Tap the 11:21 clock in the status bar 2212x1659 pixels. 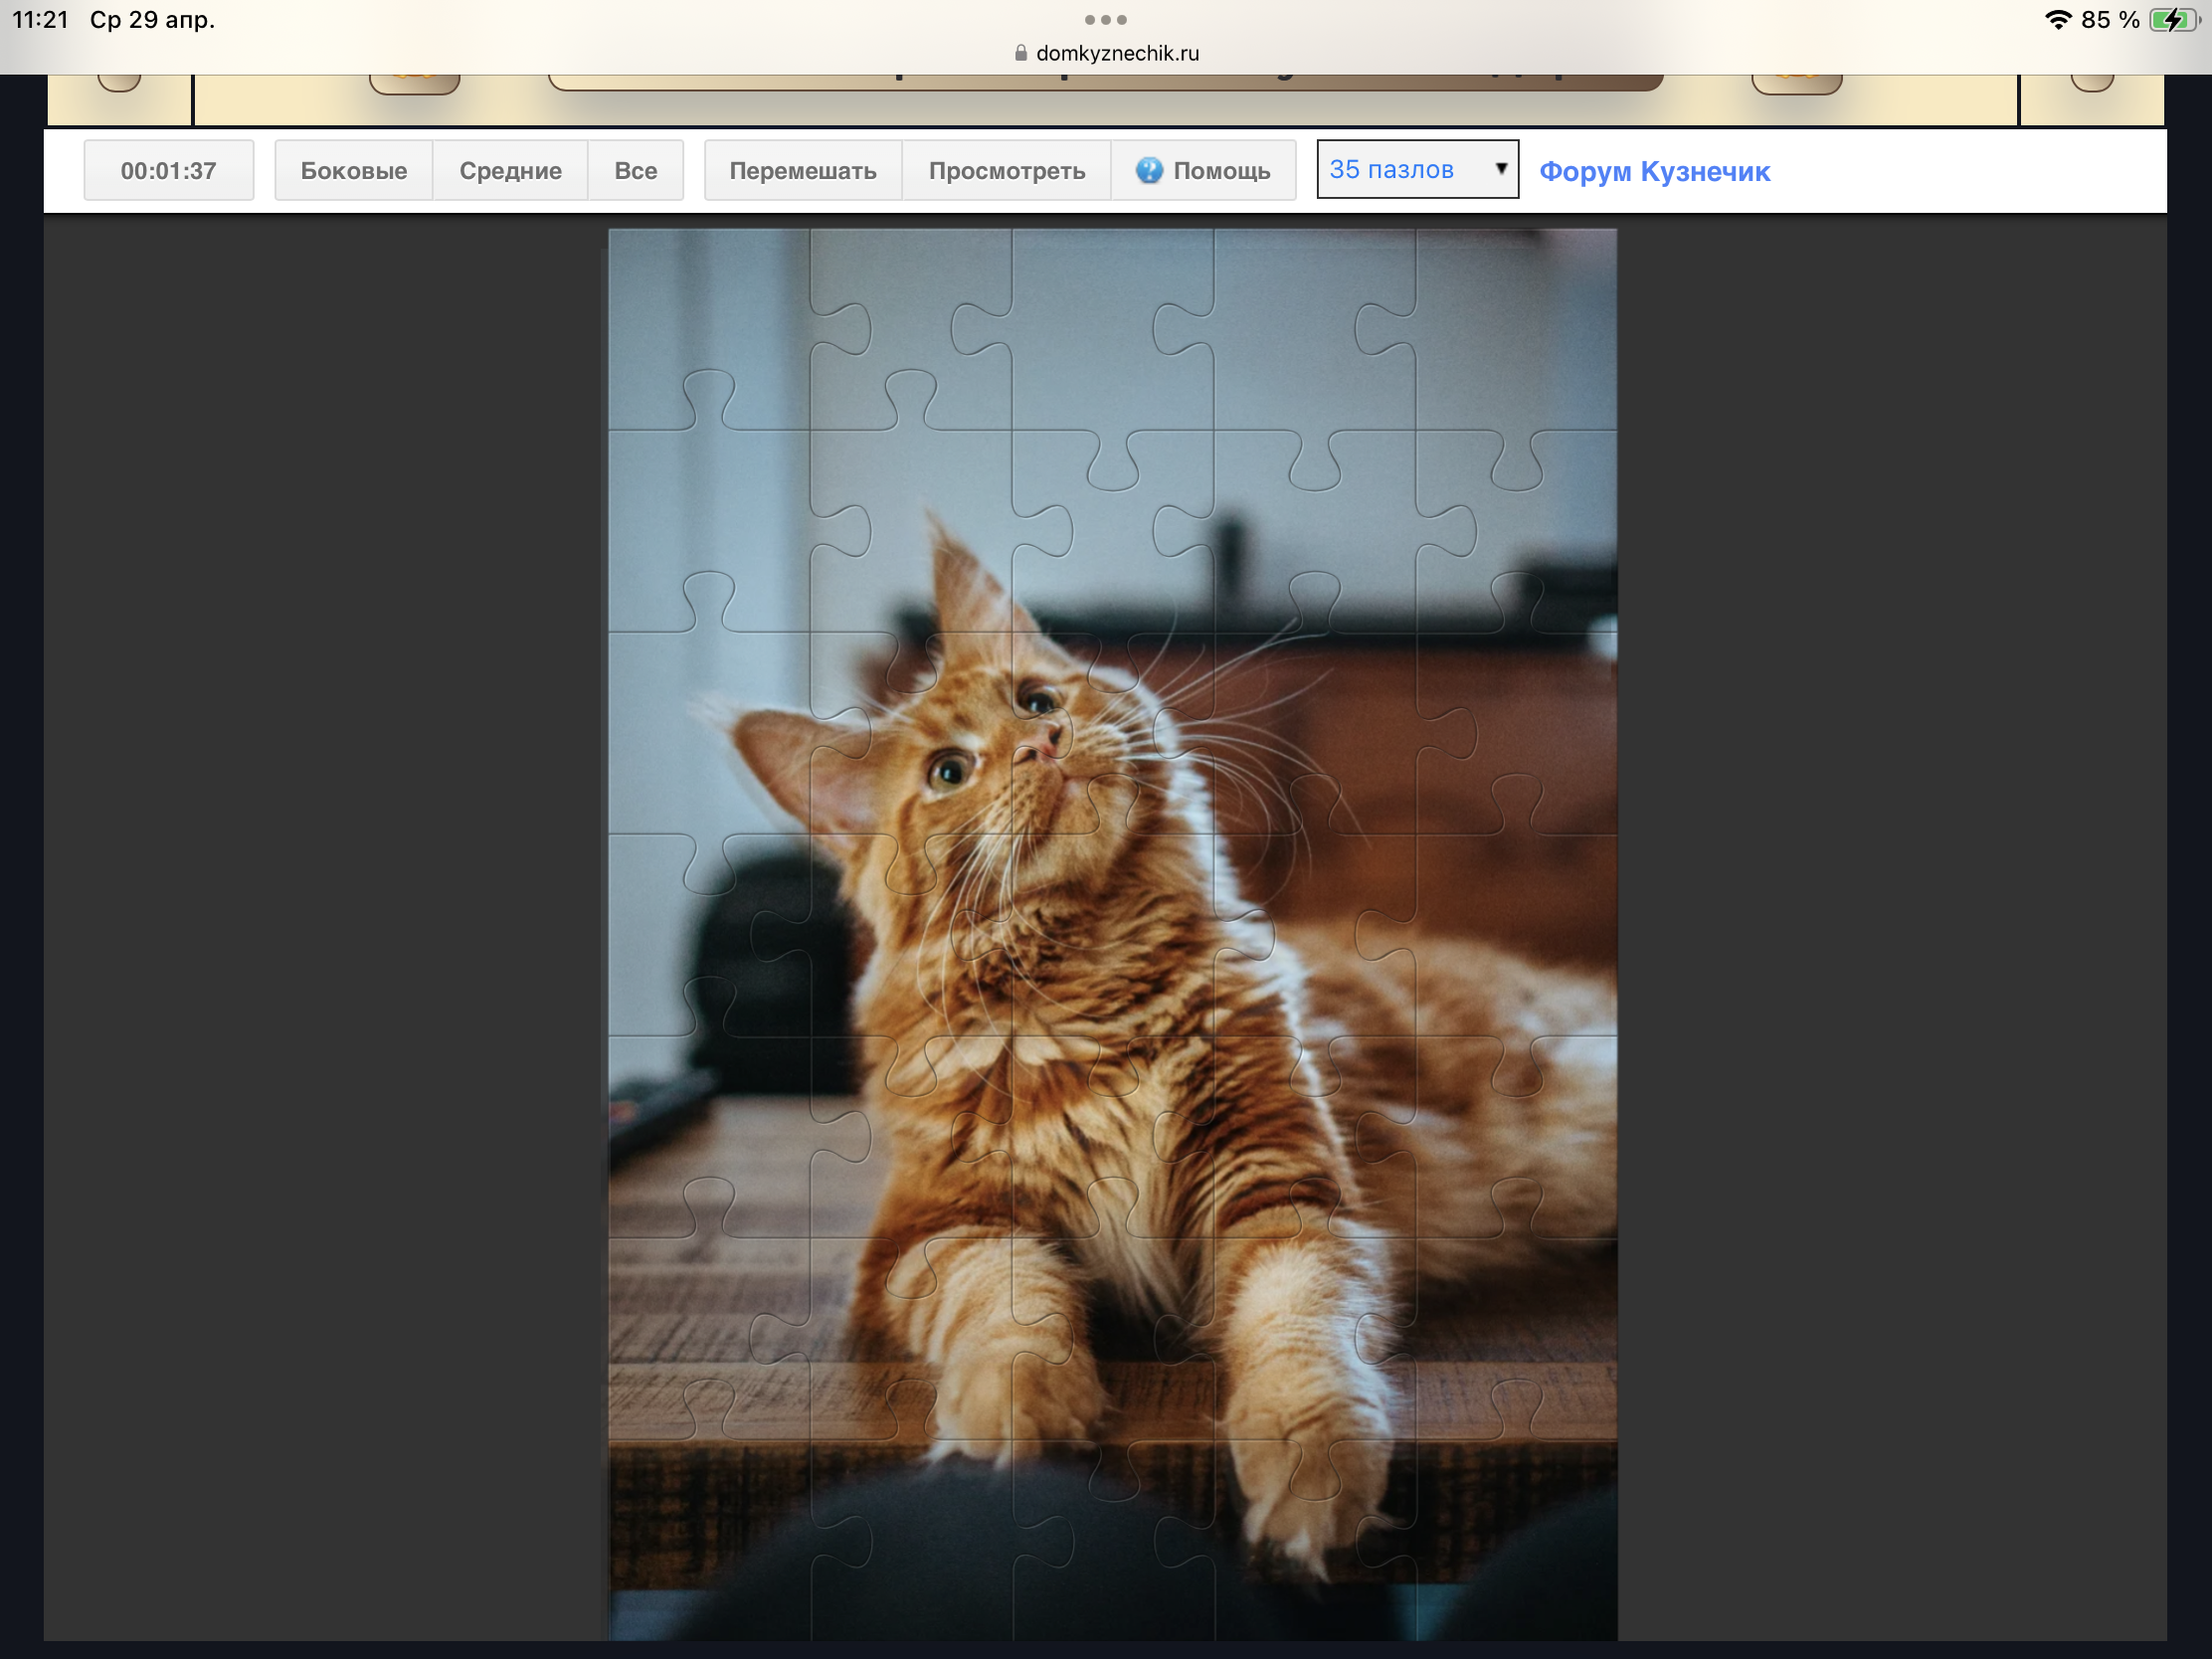[40, 20]
